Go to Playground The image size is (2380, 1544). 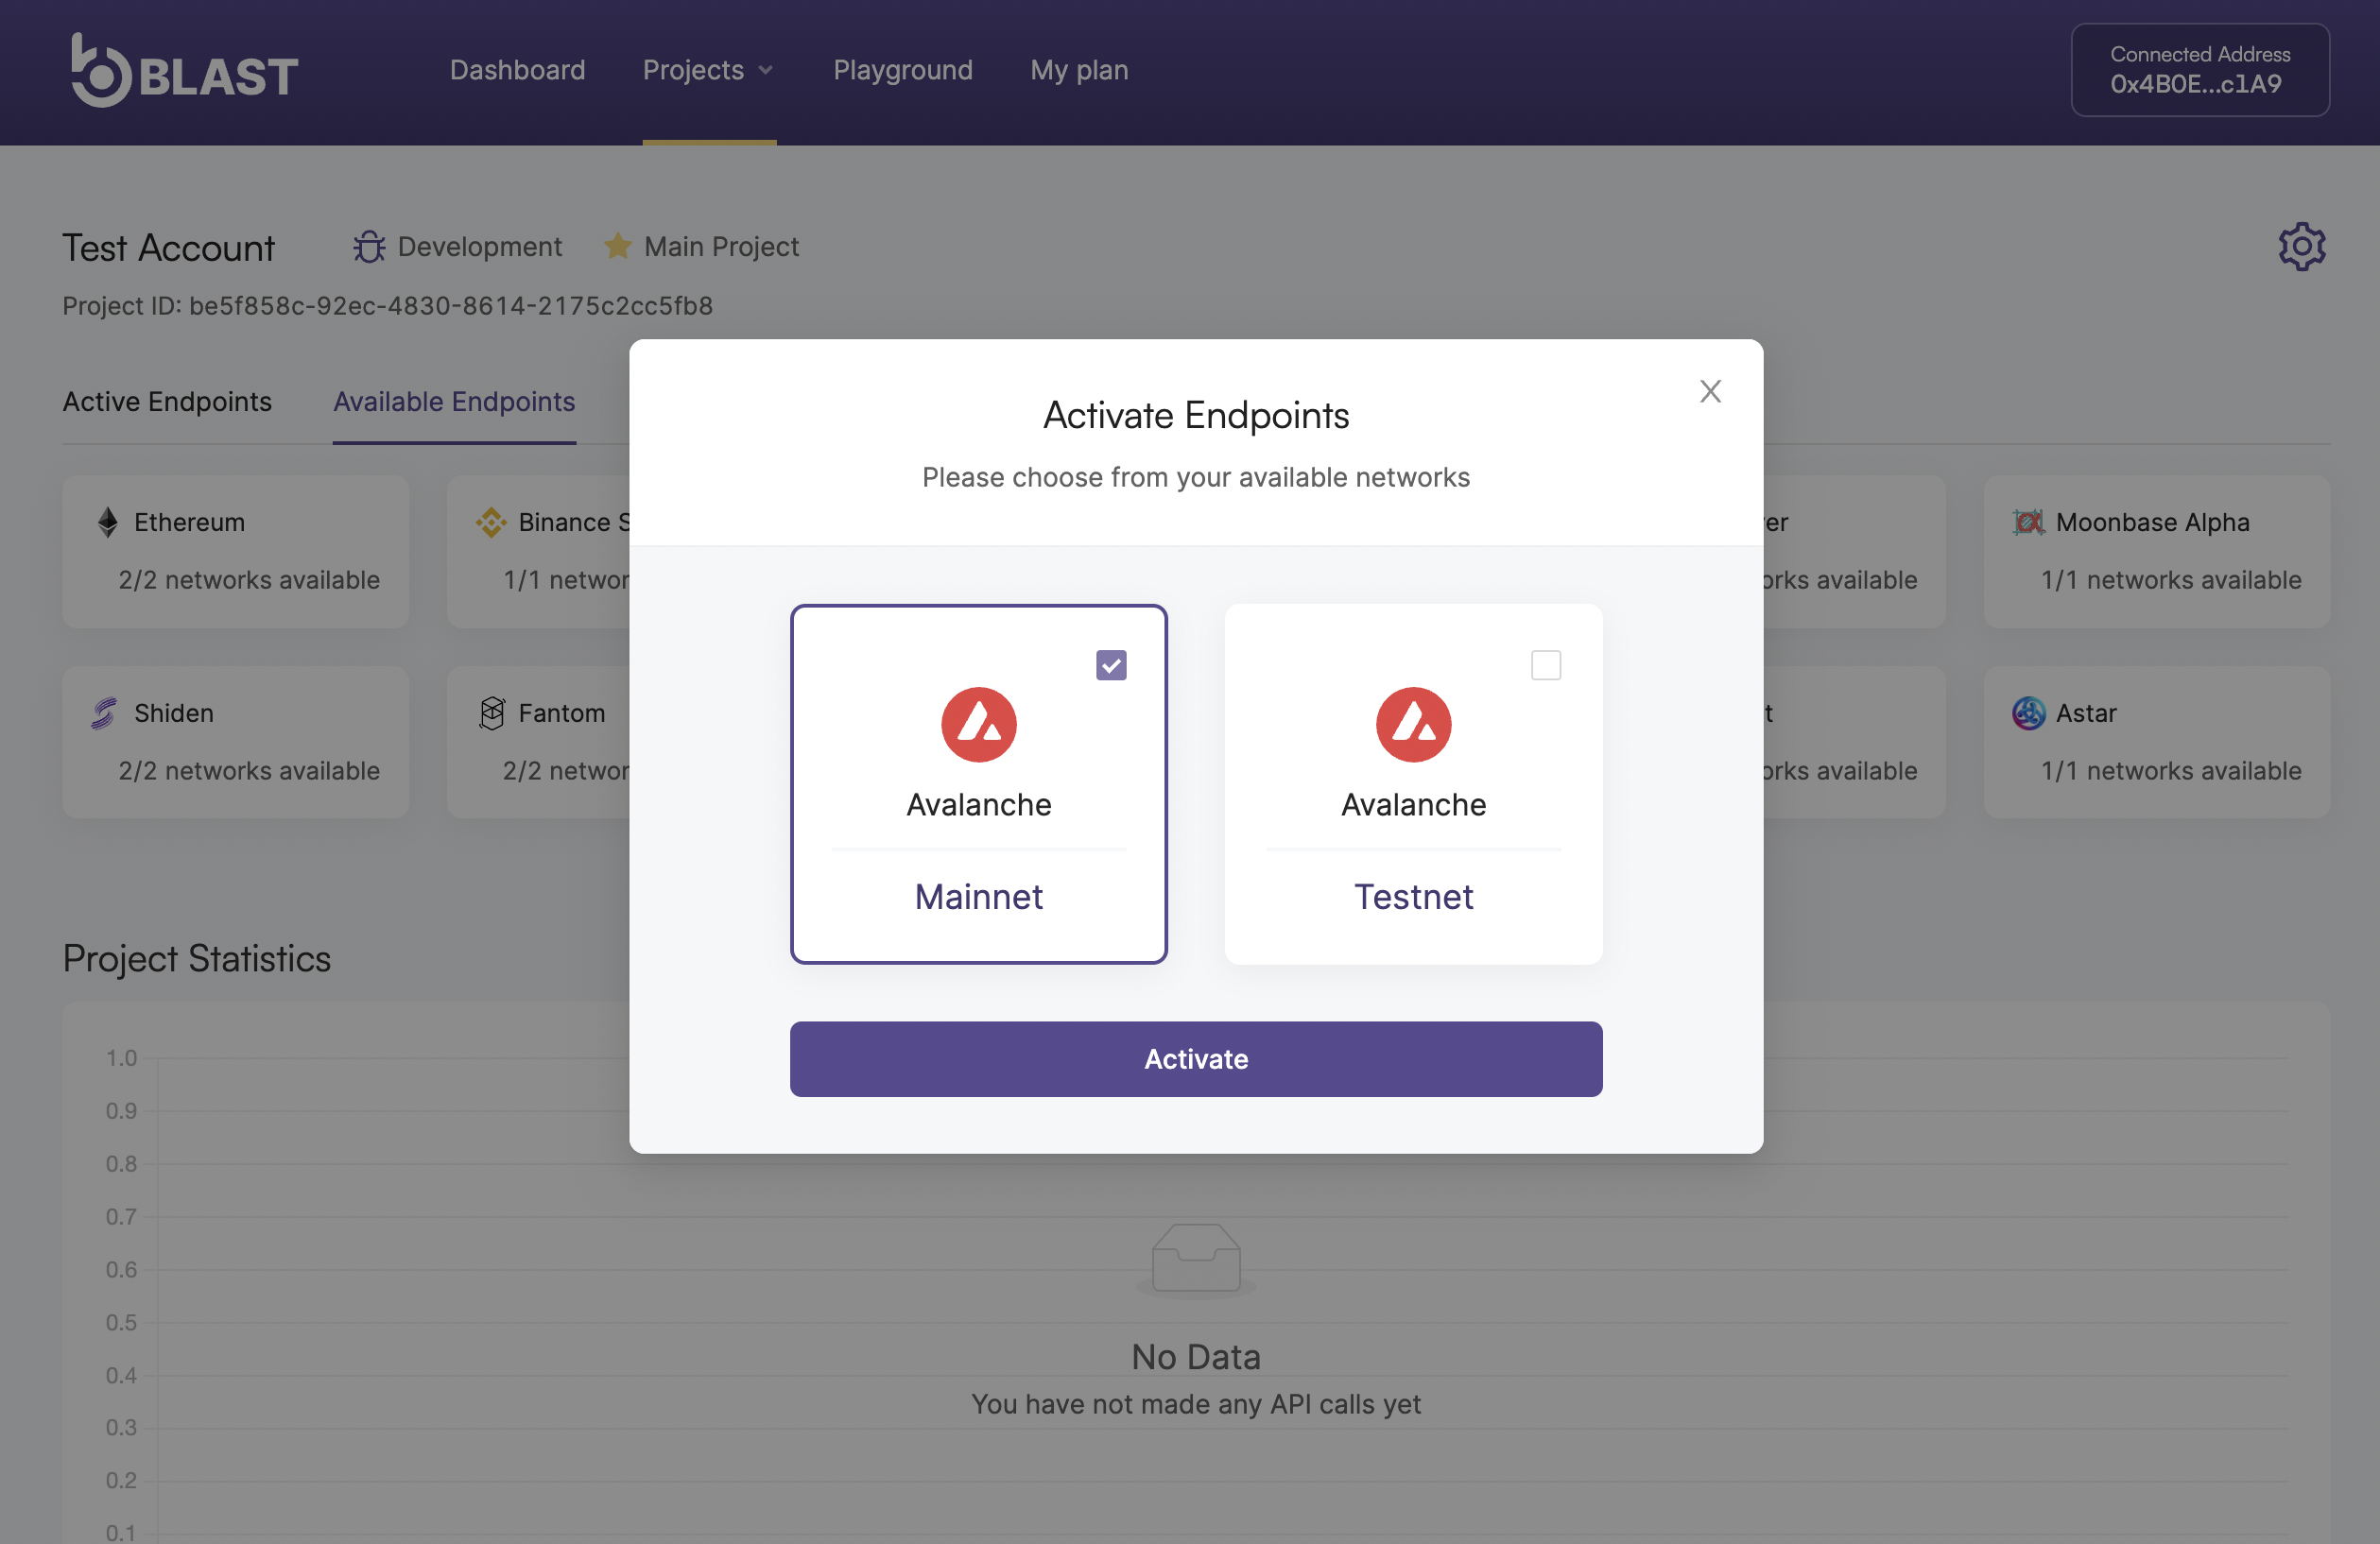(903, 70)
